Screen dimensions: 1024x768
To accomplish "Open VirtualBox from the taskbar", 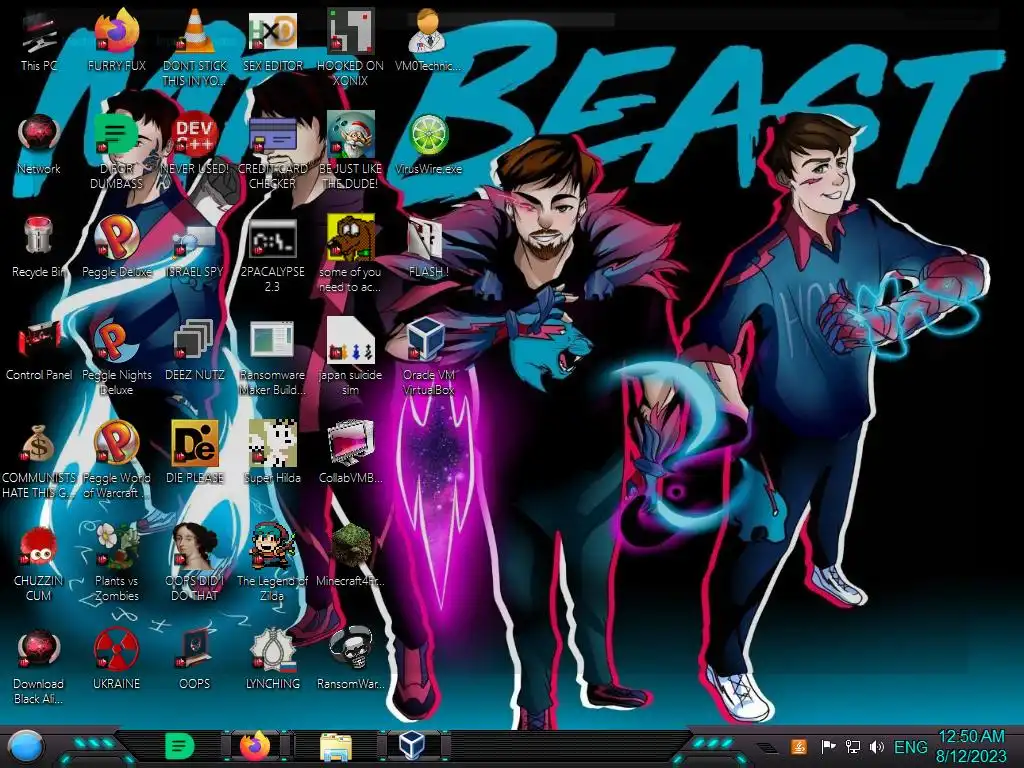I will point(412,746).
